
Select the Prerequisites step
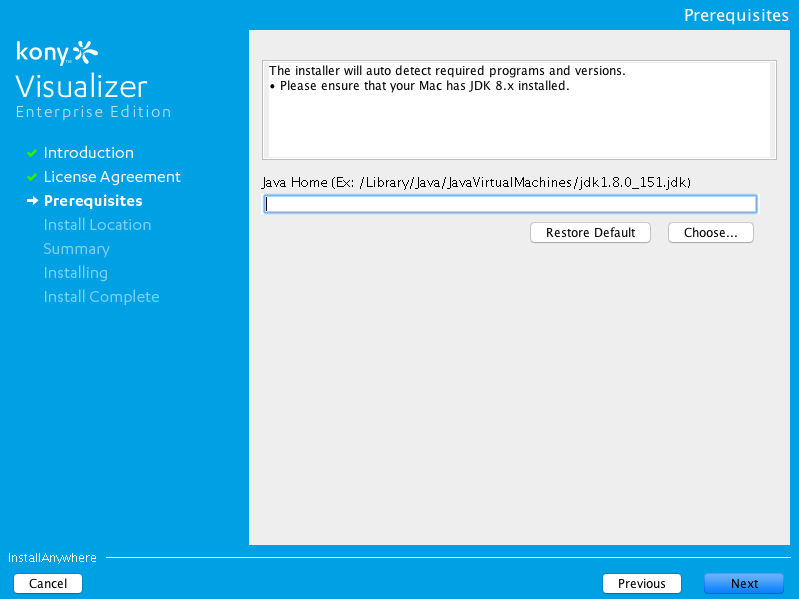coord(93,201)
